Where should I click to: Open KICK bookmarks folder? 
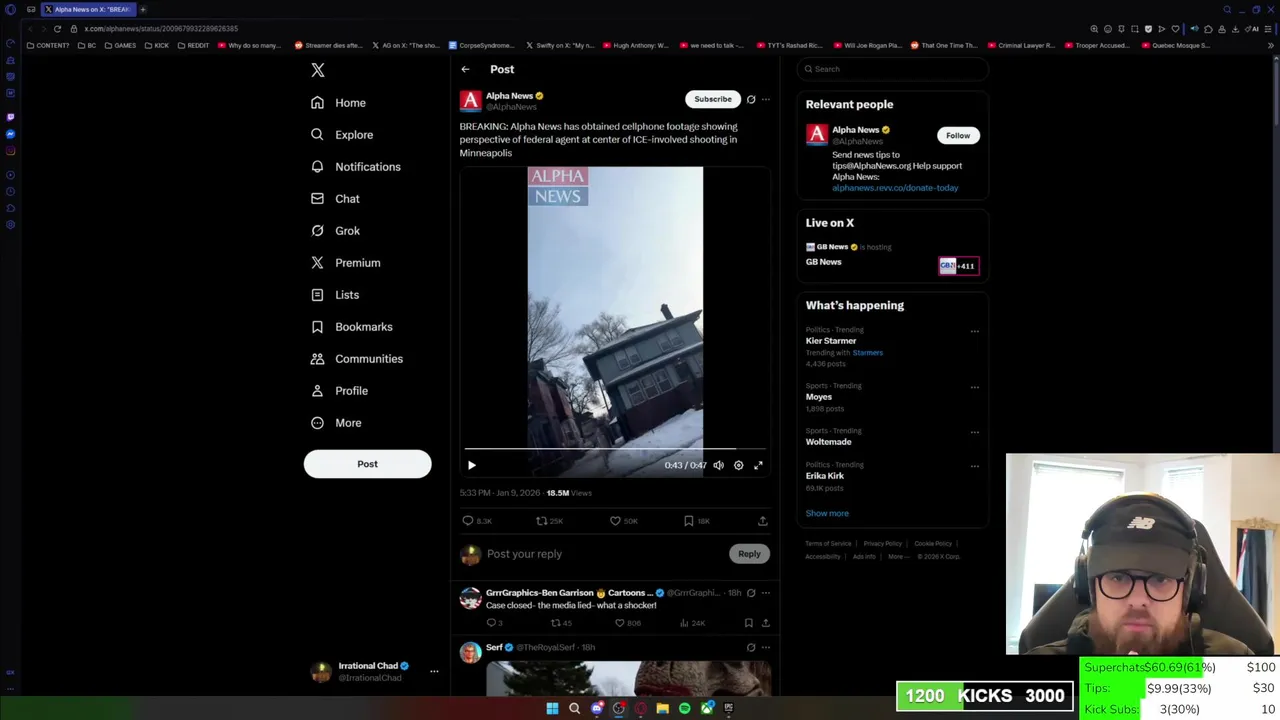(157, 45)
